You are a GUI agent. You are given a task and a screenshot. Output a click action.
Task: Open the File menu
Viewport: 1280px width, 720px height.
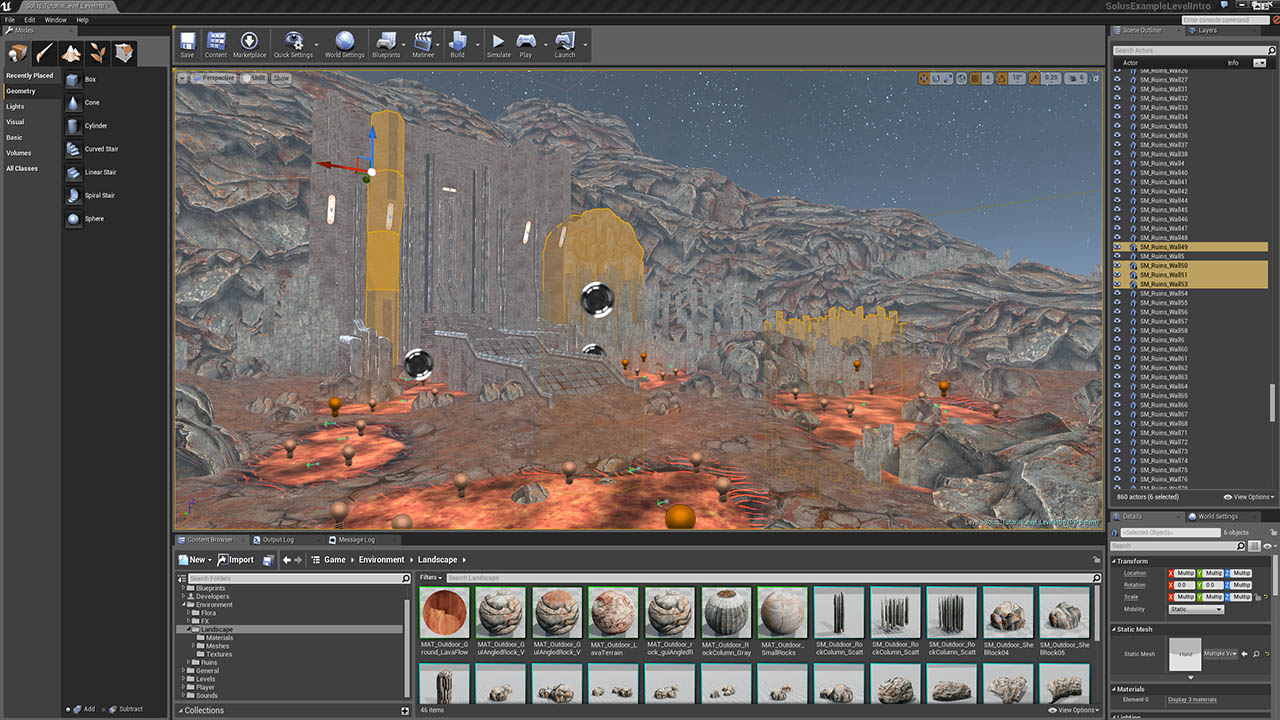tap(10, 19)
